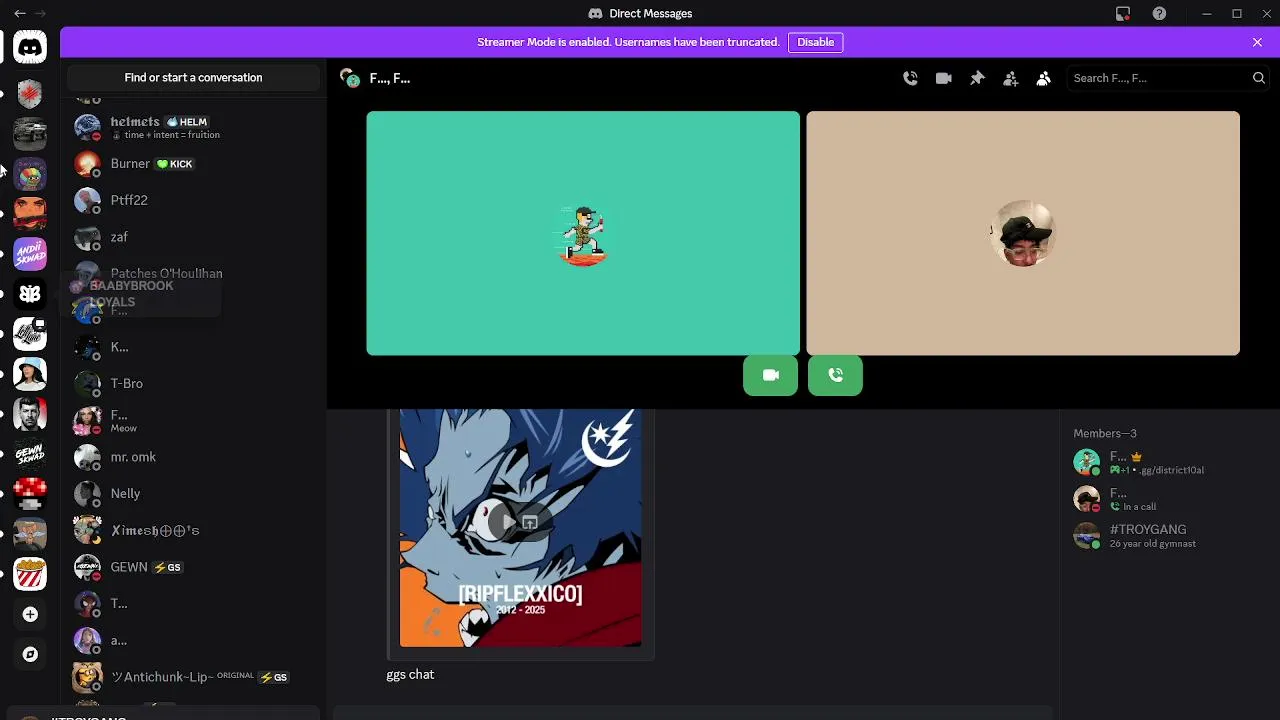
Task: Open DM with Burner
Action: (x=194, y=164)
